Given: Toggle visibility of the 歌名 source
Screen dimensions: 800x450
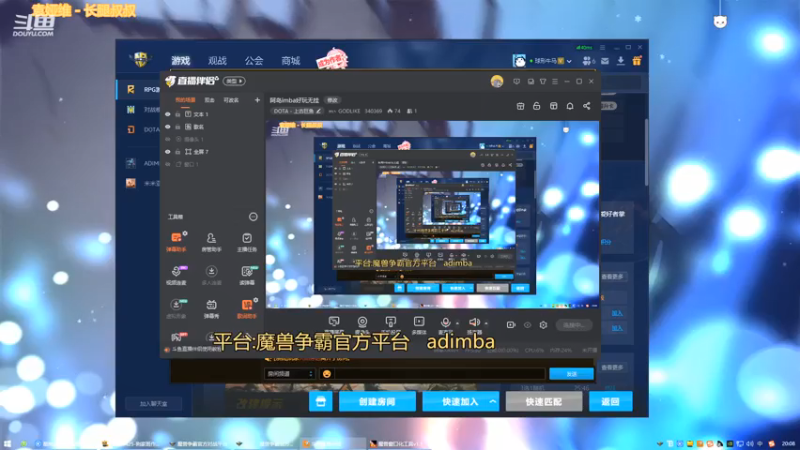Looking at the screenshot, I should coord(168,127).
